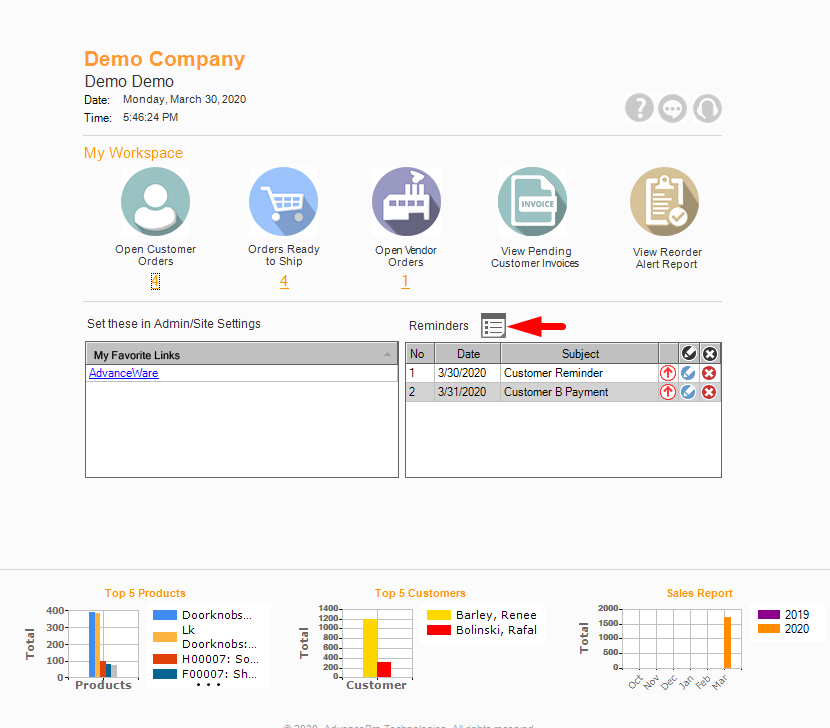This screenshot has height=728, width=830.
Task: Click the Orders Ready to Ship cart icon
Action: [283, 202]
